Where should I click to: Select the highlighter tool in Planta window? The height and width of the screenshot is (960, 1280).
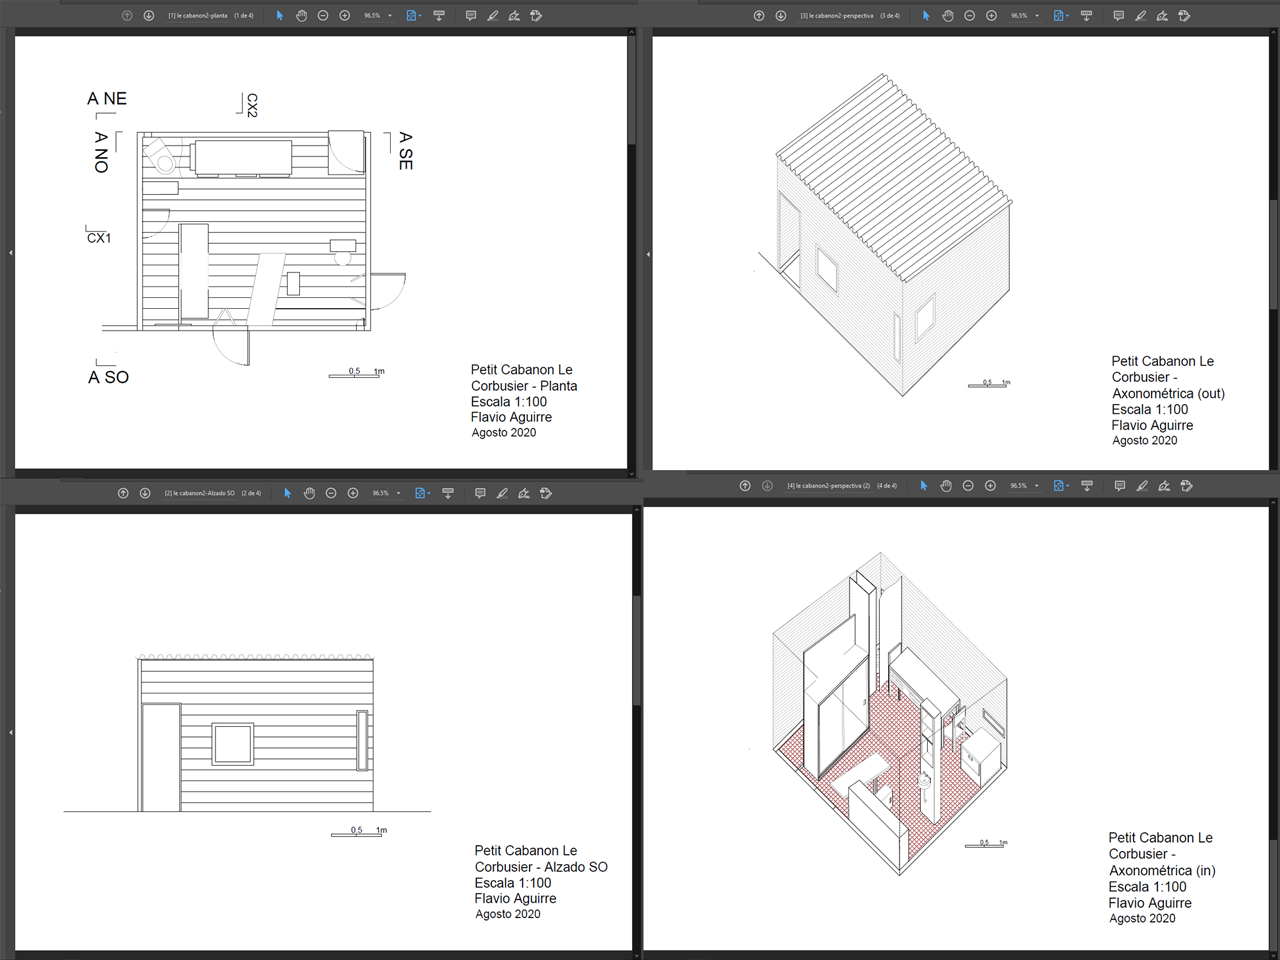tap(493, 16)
